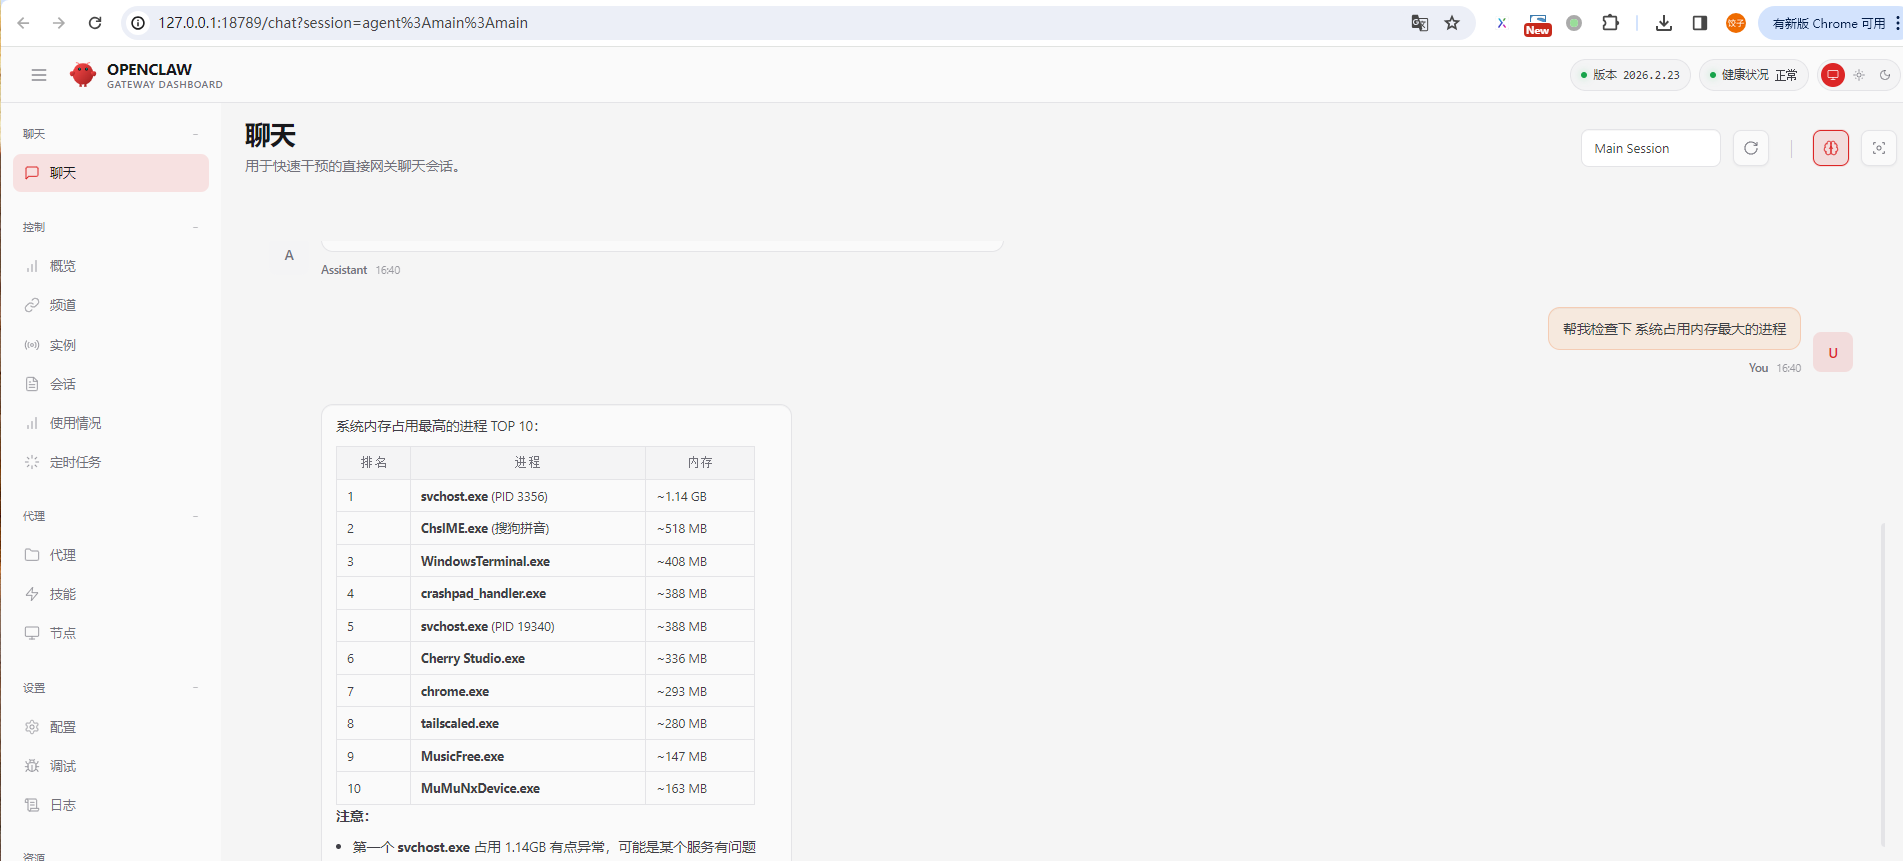Open 频道 channels in sidebar
Screen dimensions: 1903x861
(x=111, y=305)
